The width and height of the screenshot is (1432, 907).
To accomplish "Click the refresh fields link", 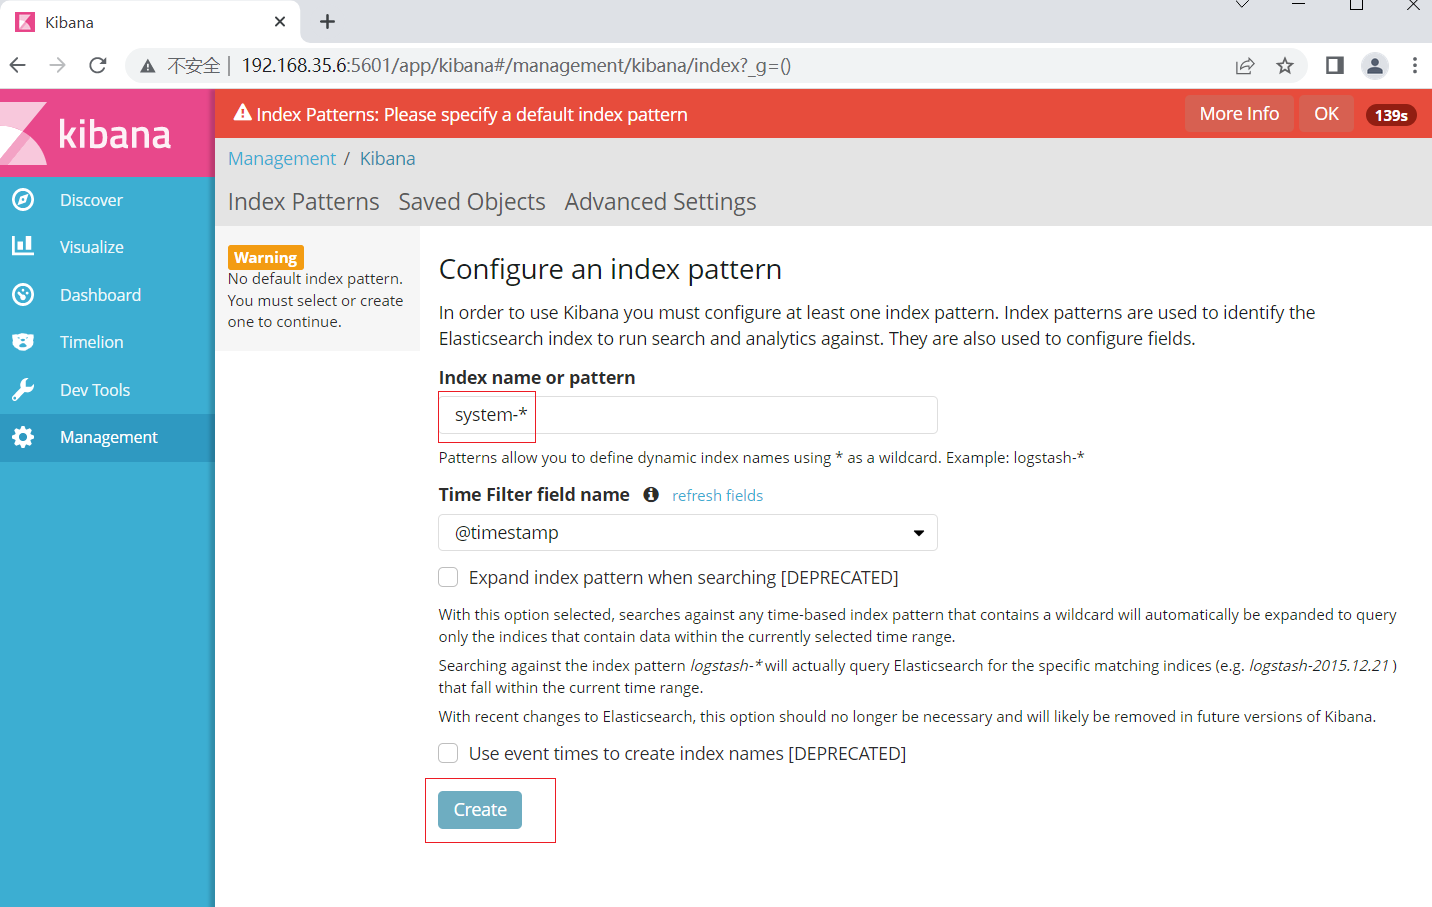I will [717, 495].
